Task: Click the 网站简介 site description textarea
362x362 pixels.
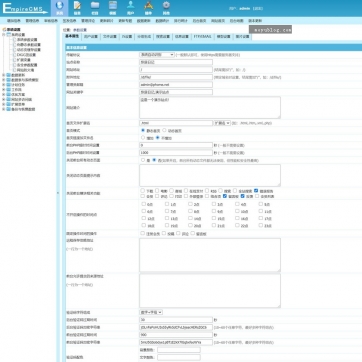Action: click(x=210, y=107)
